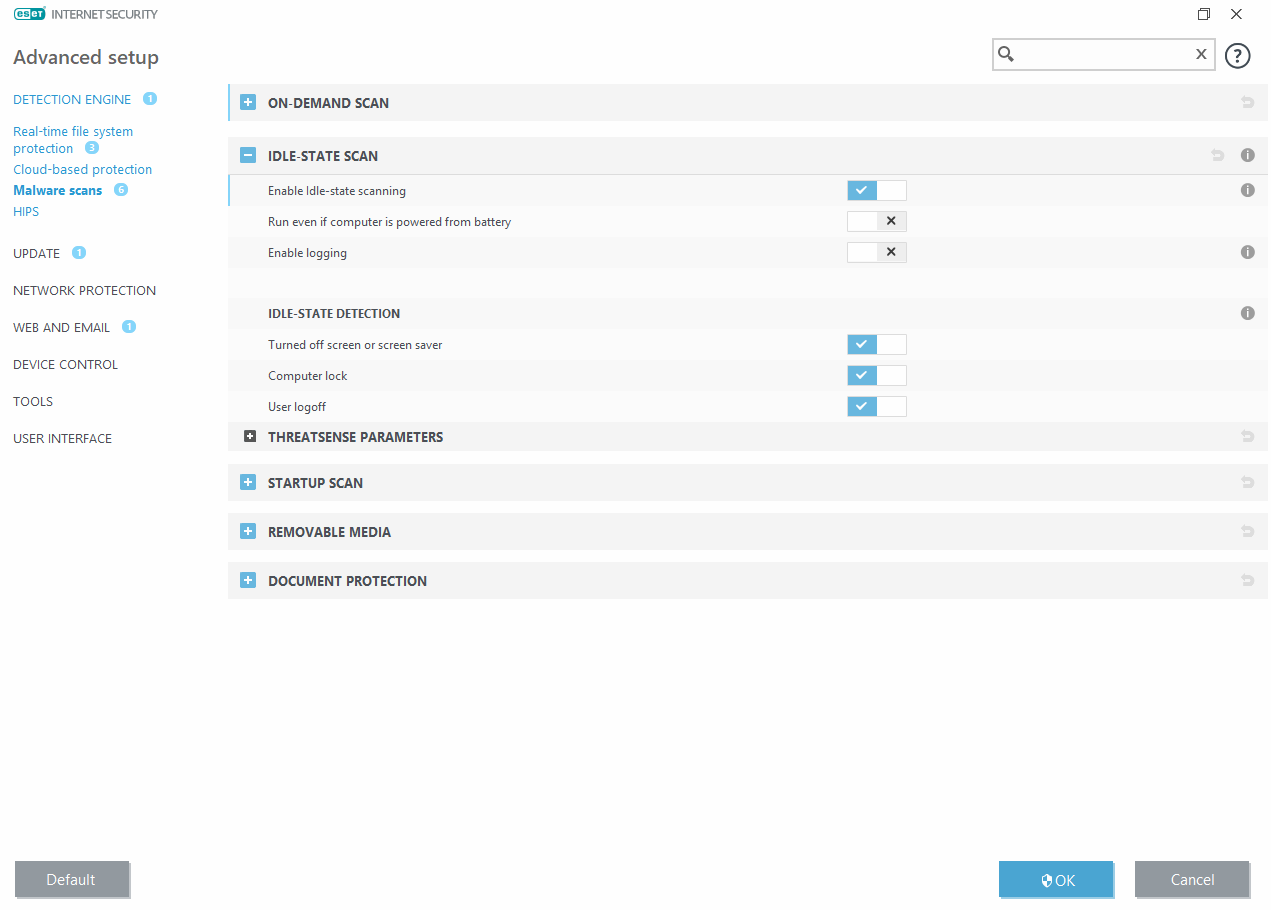Click the Default button
This screenshot has width=1271, height=910.
[x=71, y=880]
